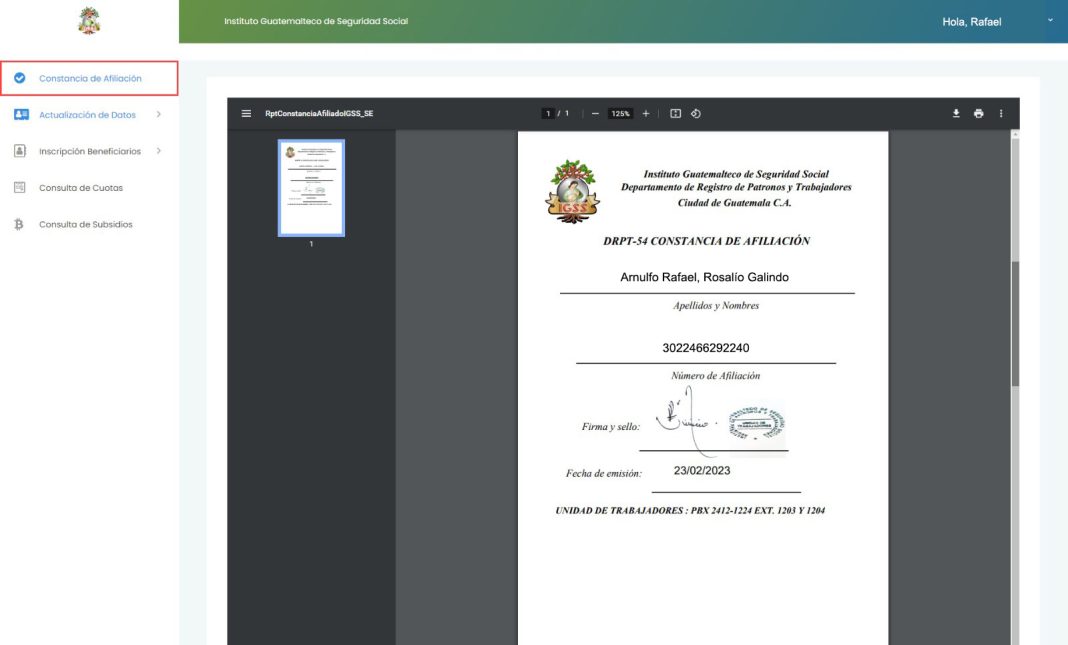Screen dimensions: 1068x645
Task: Click the Inscripción Beneficiarios person icon
Action: pos(21,150)
